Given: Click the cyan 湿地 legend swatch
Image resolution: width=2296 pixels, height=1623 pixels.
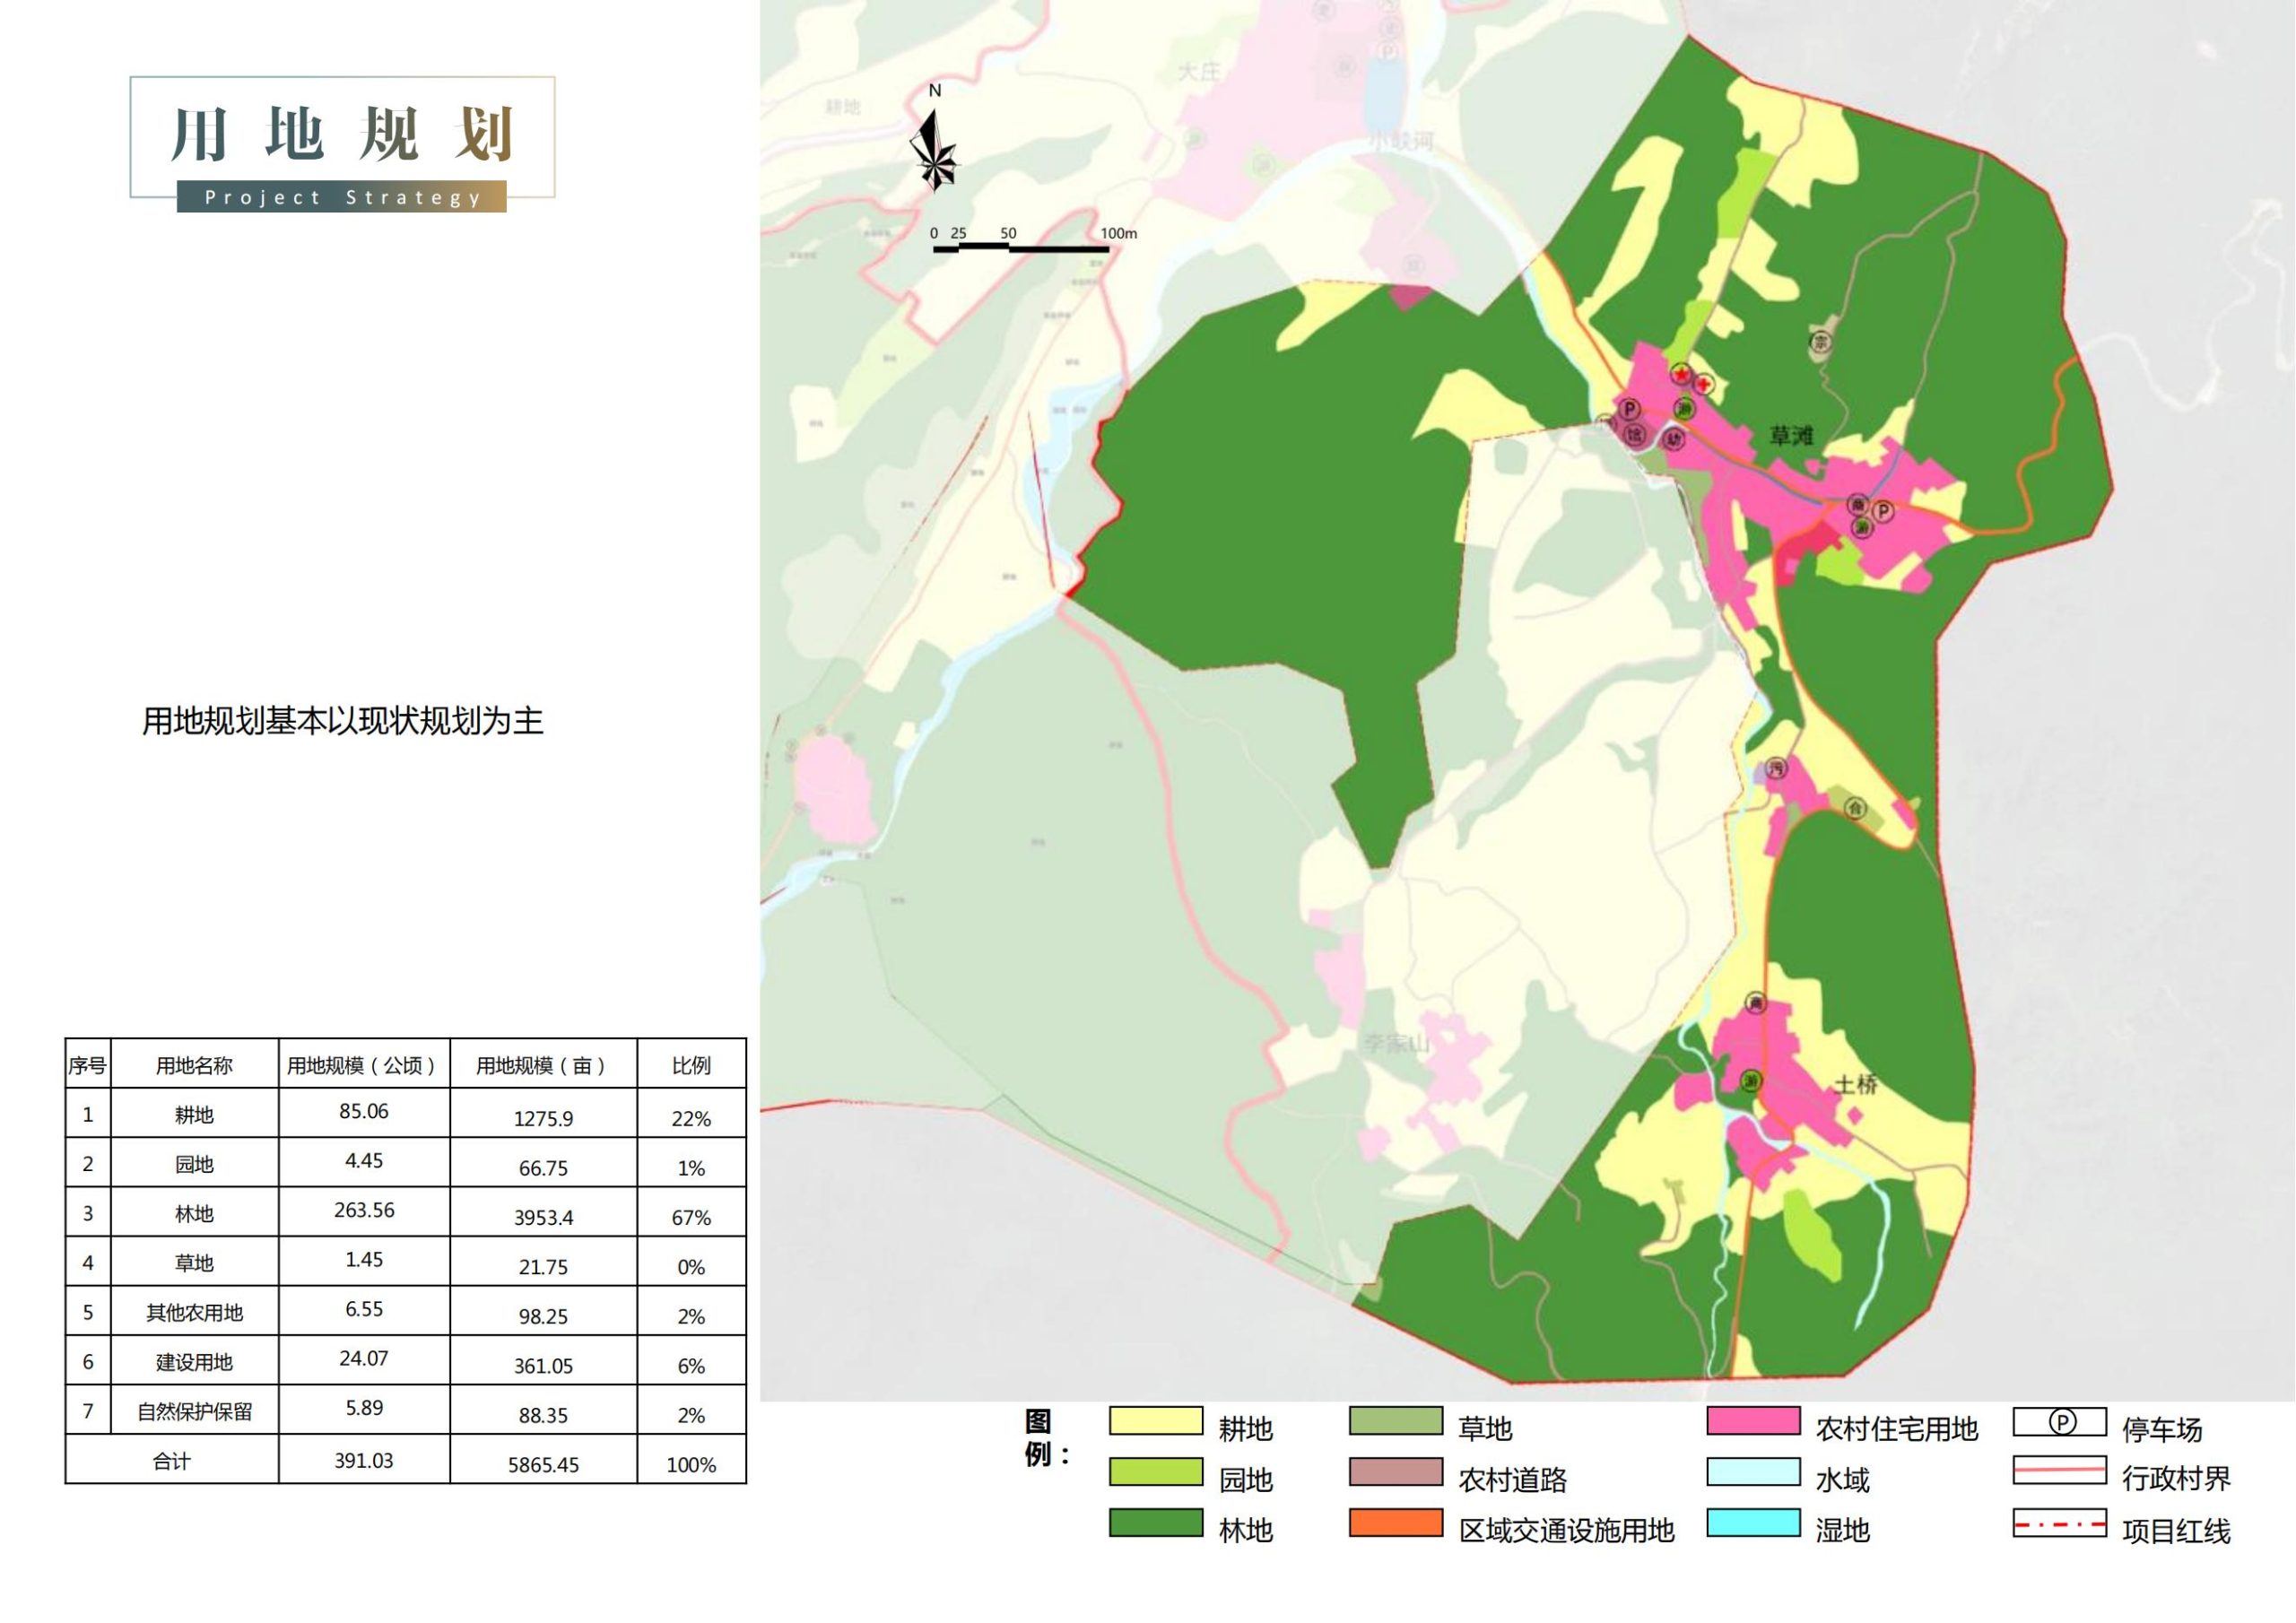Looking at the screenshot, I should click(x=1754, y=1522).
